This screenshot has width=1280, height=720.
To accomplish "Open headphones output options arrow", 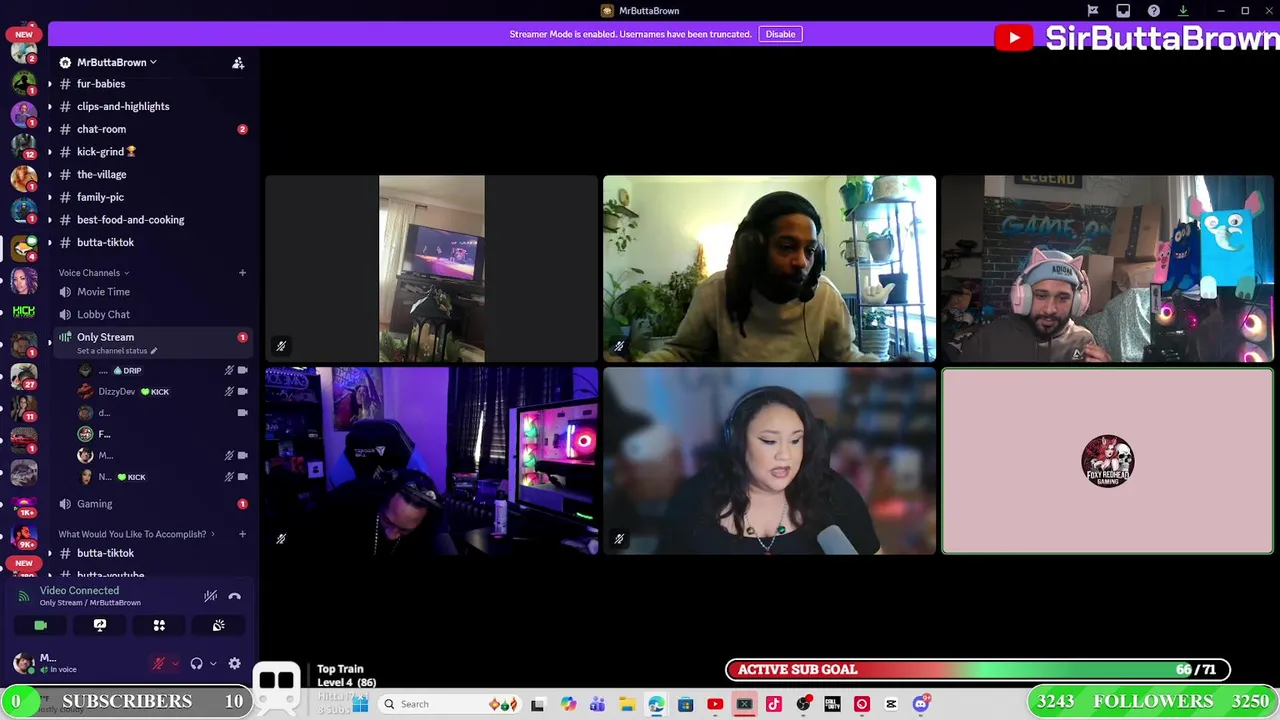I will [213, 663].
